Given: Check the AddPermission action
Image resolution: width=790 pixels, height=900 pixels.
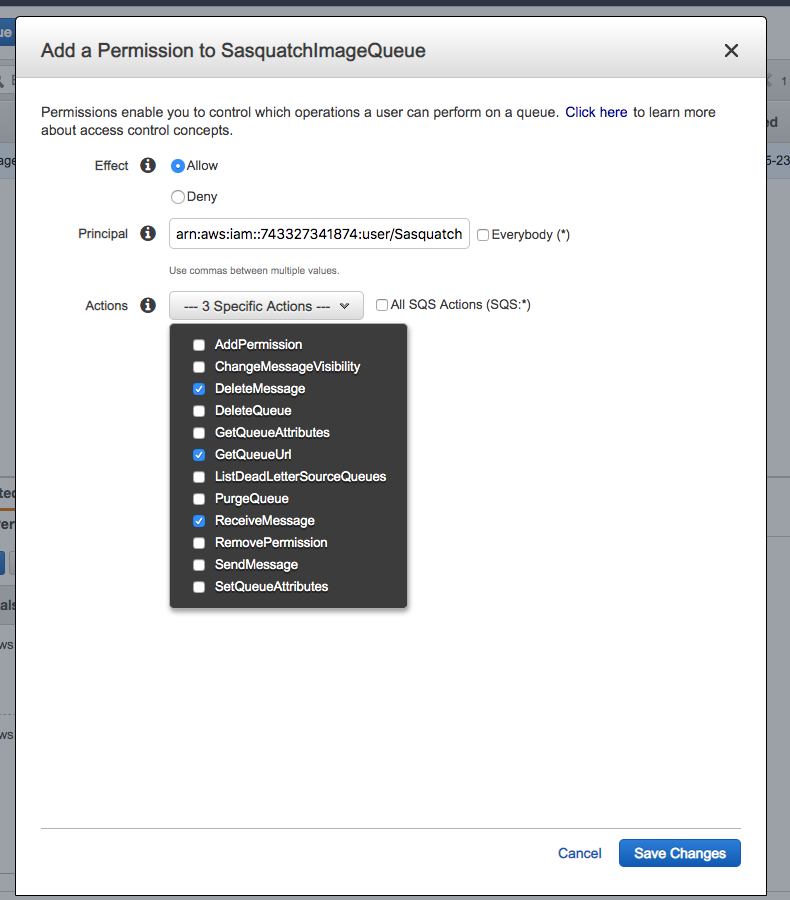Looking at the screenshot, I should tap(199, 345).
